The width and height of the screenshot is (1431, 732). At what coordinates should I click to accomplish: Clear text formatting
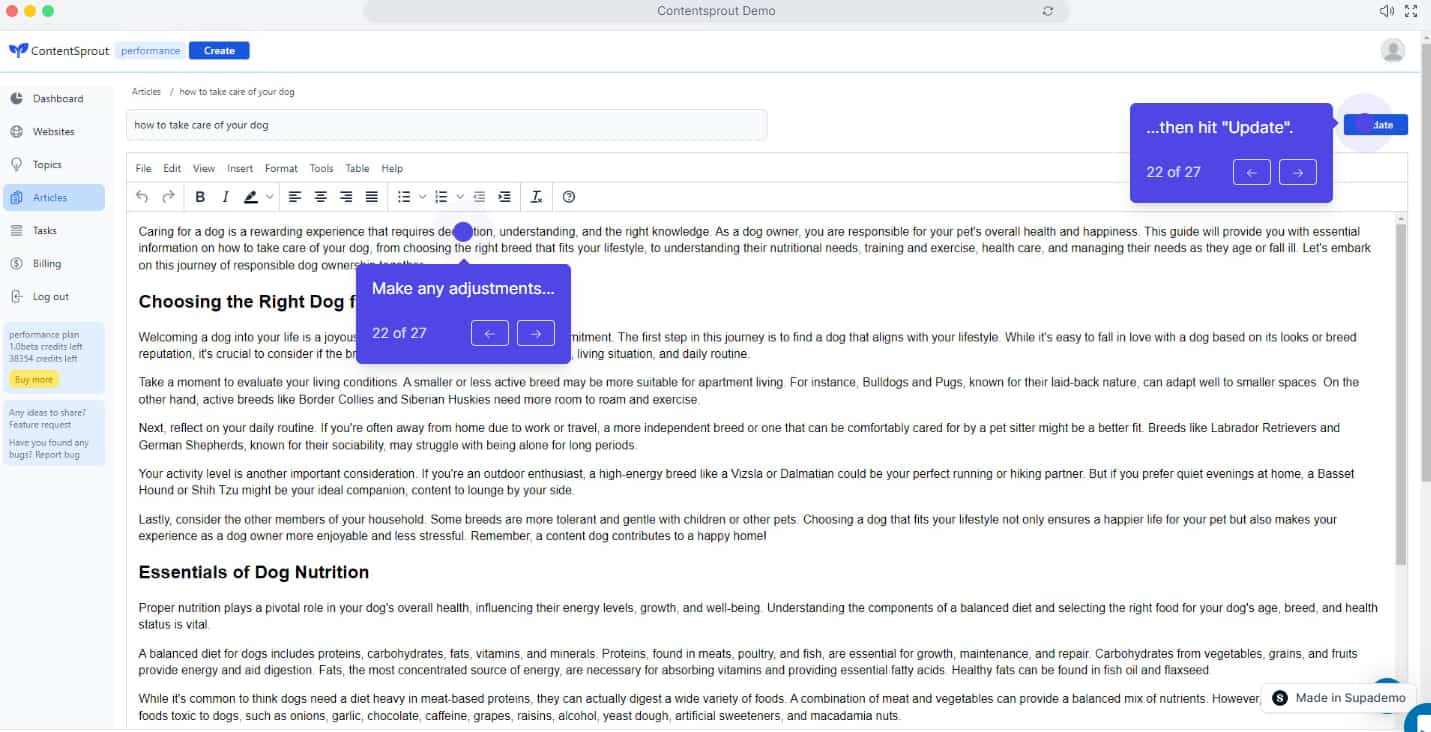tap(536, 196)
